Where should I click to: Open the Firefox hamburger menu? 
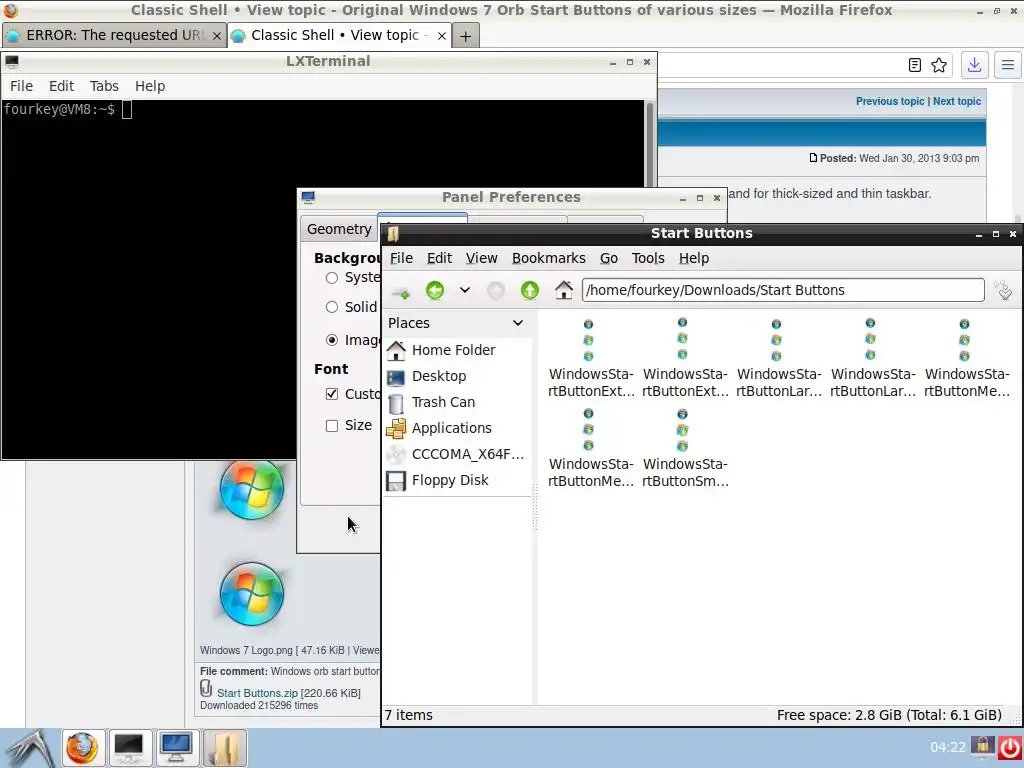[x=1008, y=65]
